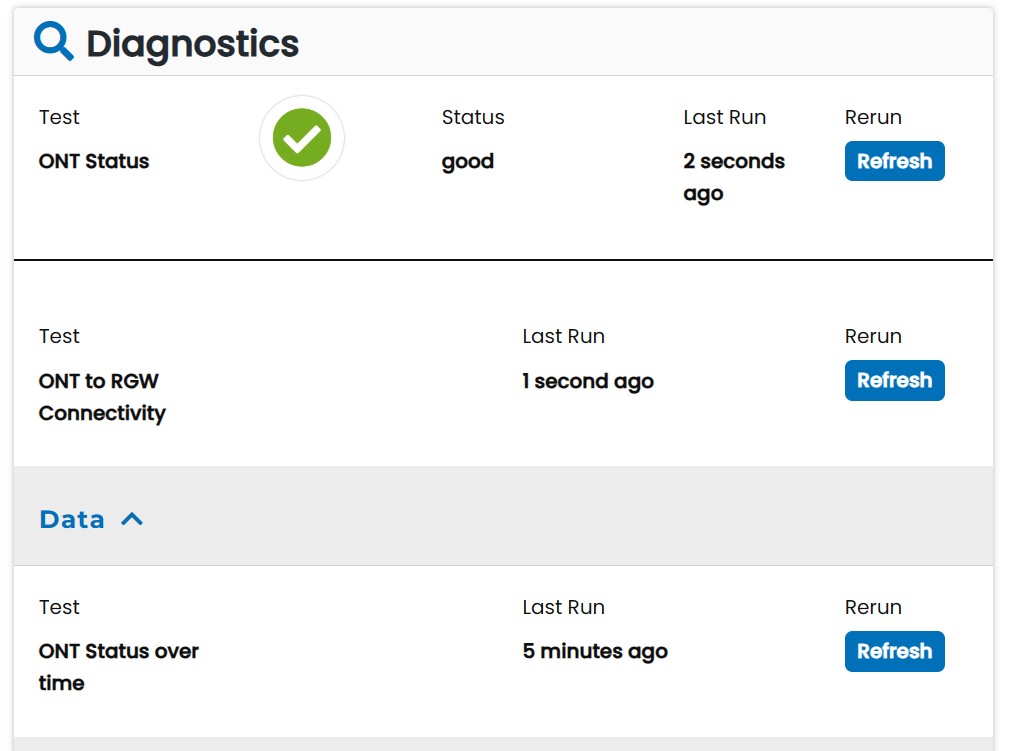Rerun ONT to RGW Connectivity test
Image resolution: width=1012 pixels, height=751 pixels.
894,380
